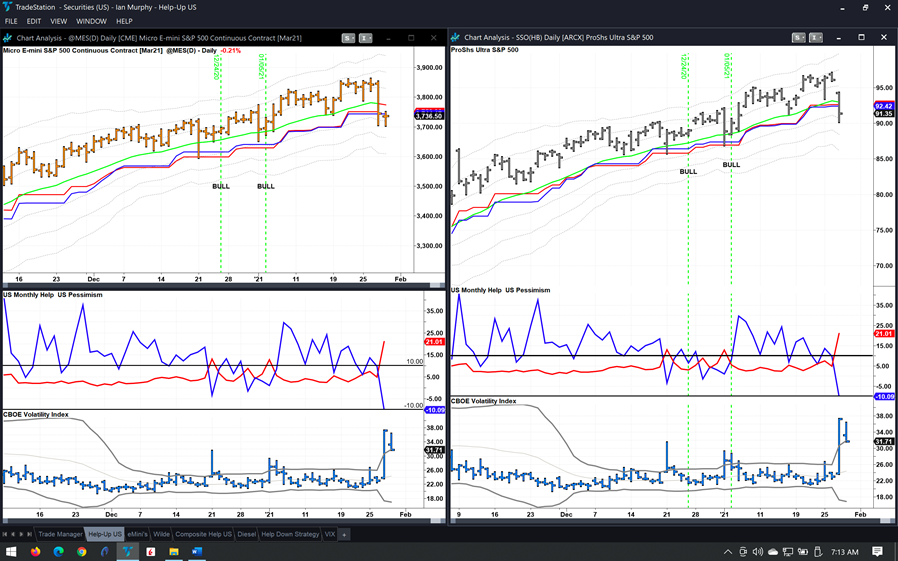Select the Composite Help US tab
Screen dimensions: 898x561
pyautogui.click(x=203, y=534)
